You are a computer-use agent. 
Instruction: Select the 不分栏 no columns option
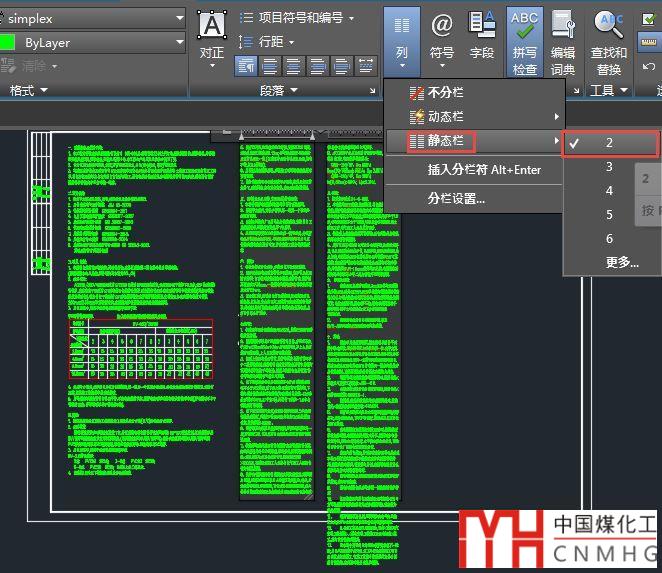[x=445, y=93]
